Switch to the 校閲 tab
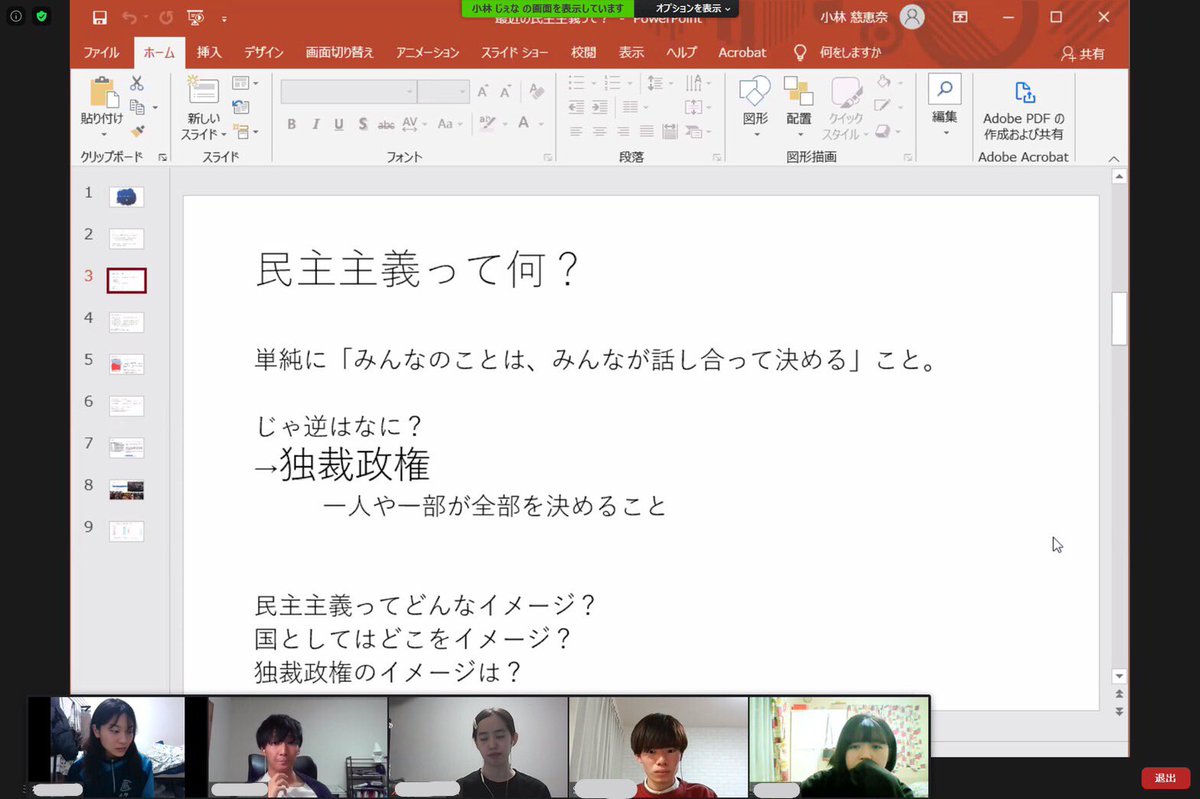 pos(584,53)
